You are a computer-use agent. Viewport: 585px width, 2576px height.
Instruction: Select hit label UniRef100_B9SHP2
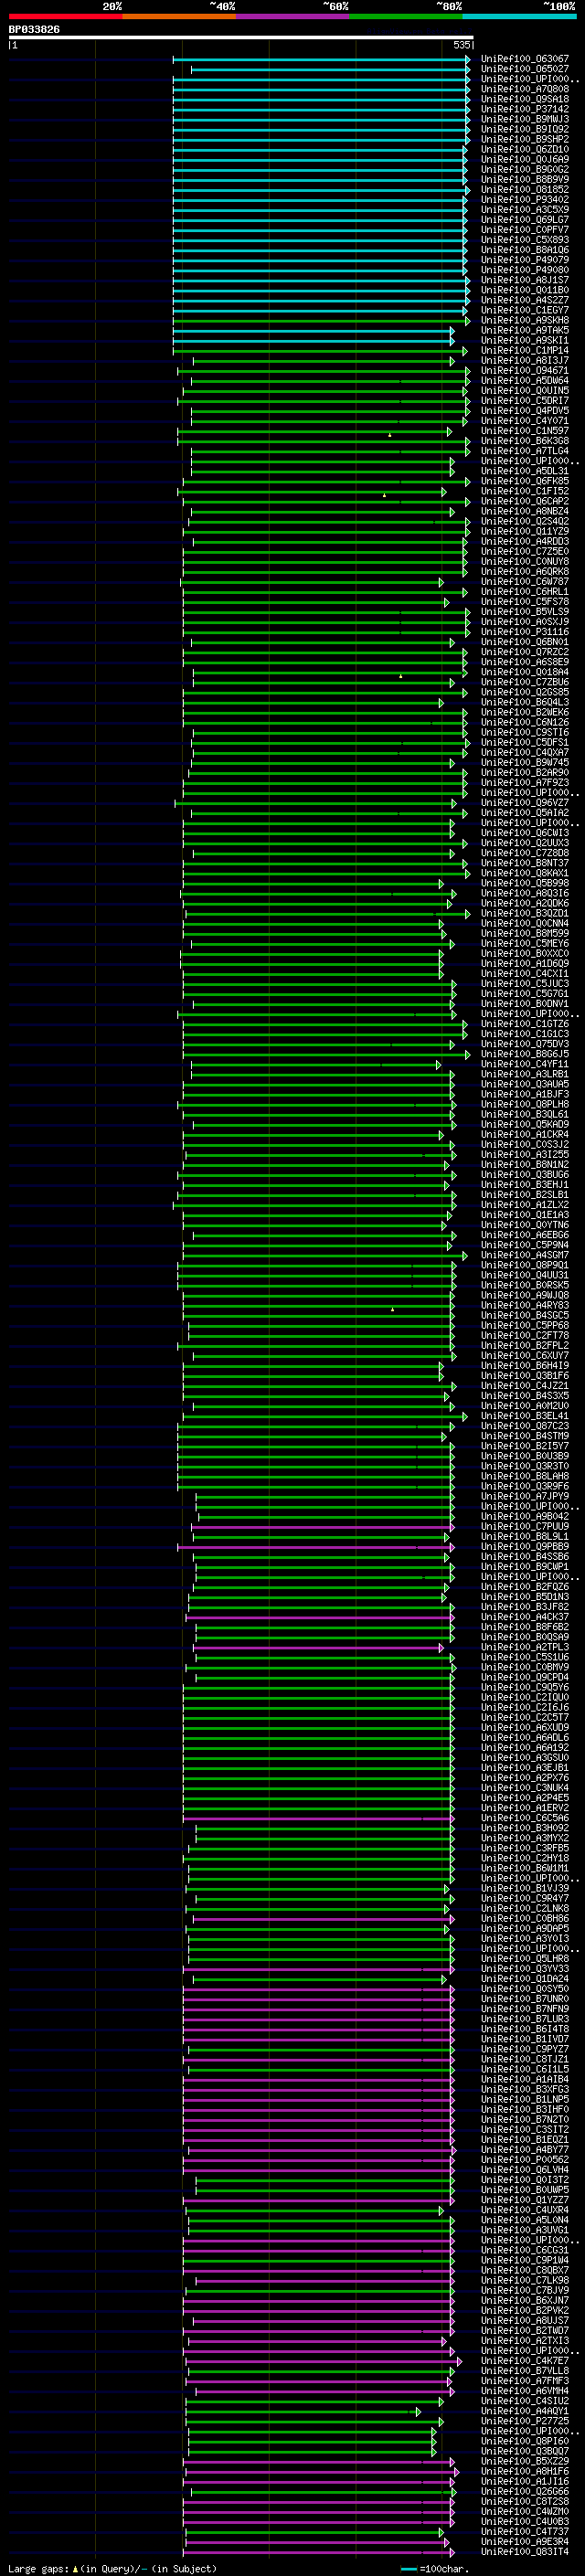525,139
